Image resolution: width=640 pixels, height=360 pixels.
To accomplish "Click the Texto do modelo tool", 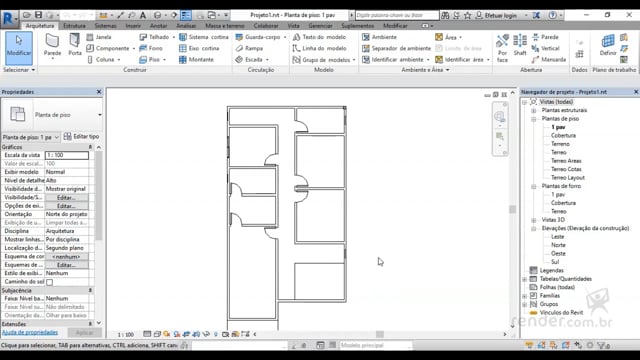I will point(319,37).
